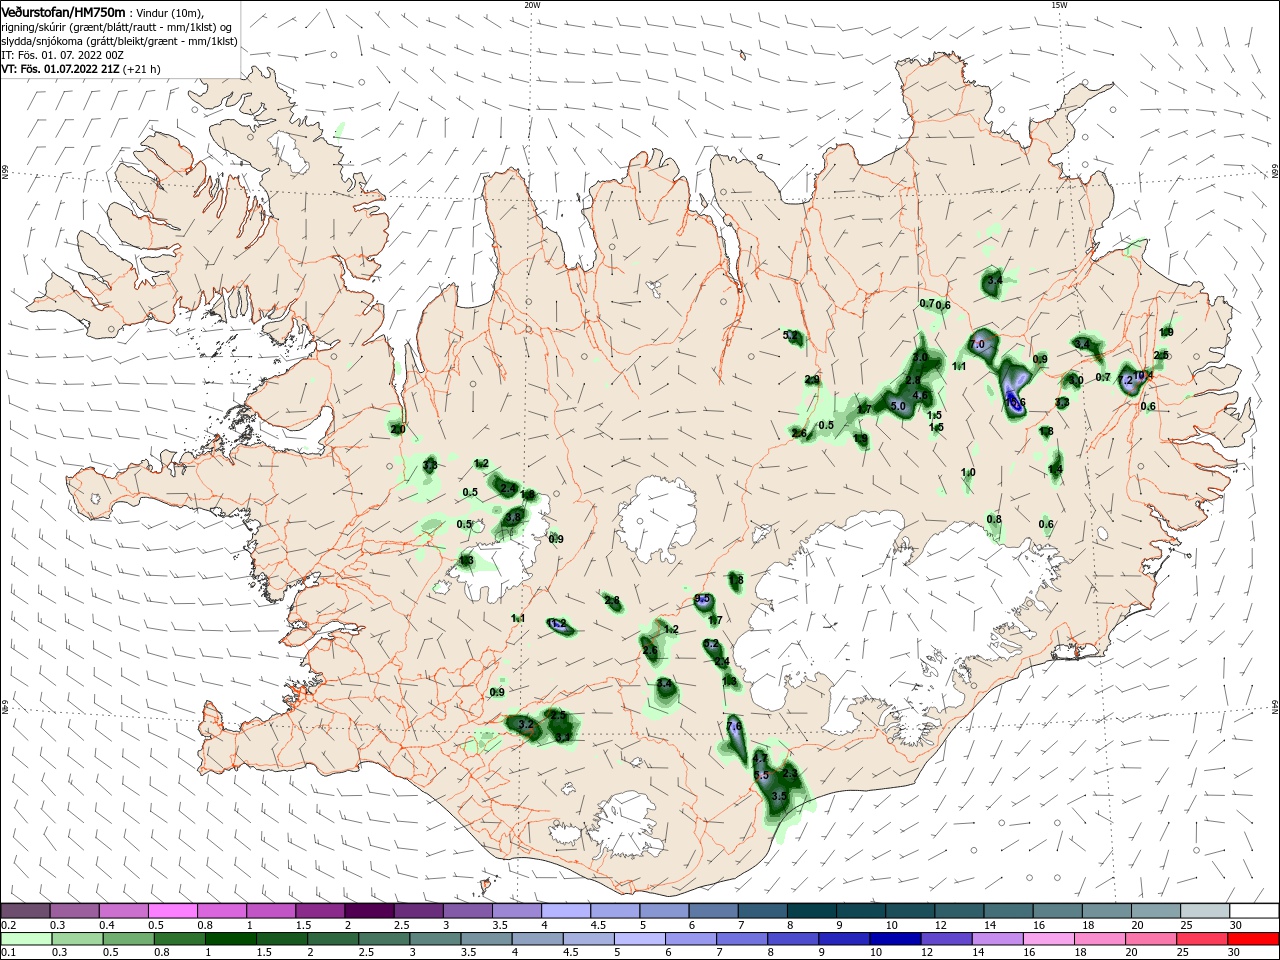Select the dark blue rain swatch labeled 10
Viewport: 1280px width, 960px height.
pyautogui.click(x=893, y=939)
